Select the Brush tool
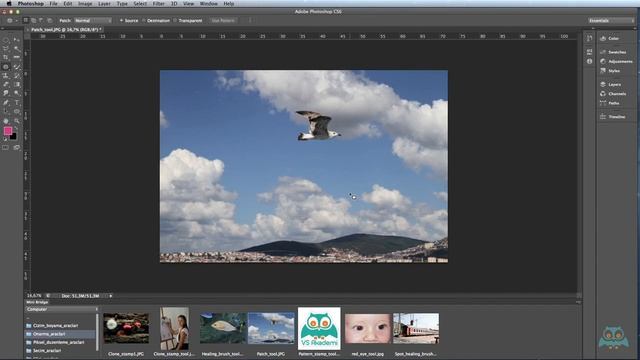Screen dimensions: 640x360 pos(16,67)
